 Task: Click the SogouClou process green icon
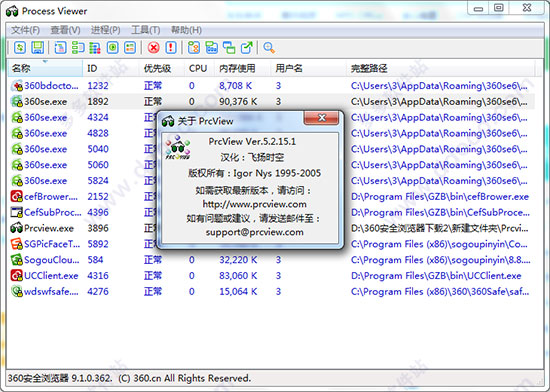point(17,260)
